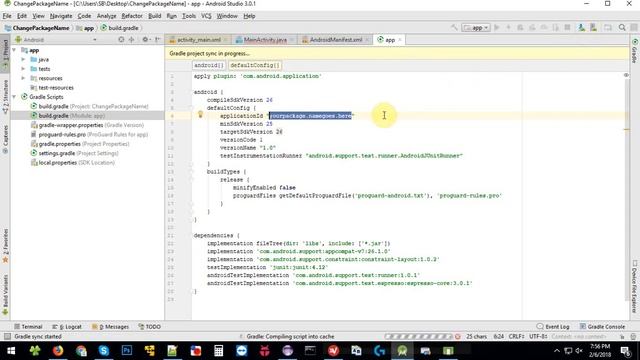Switch to activity_main.xml tab
The image size is (640, 360).
[198, 40]
